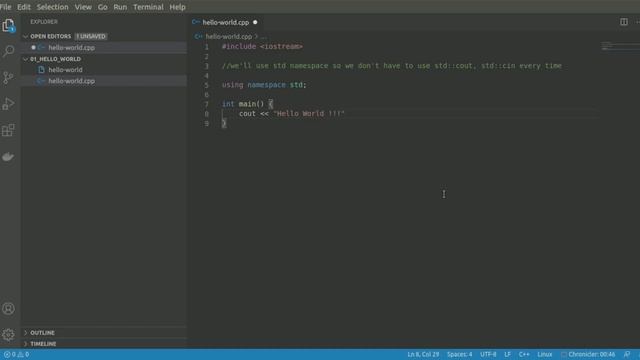Open the Help menu
Viewport: 640px width, 360px height.
(177, 7)
